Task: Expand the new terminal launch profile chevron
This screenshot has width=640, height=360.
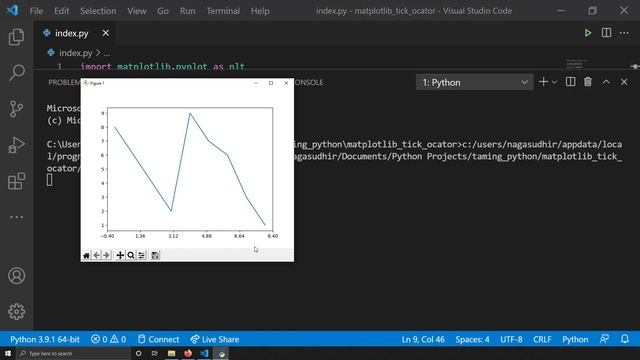Action: [554, 82]
